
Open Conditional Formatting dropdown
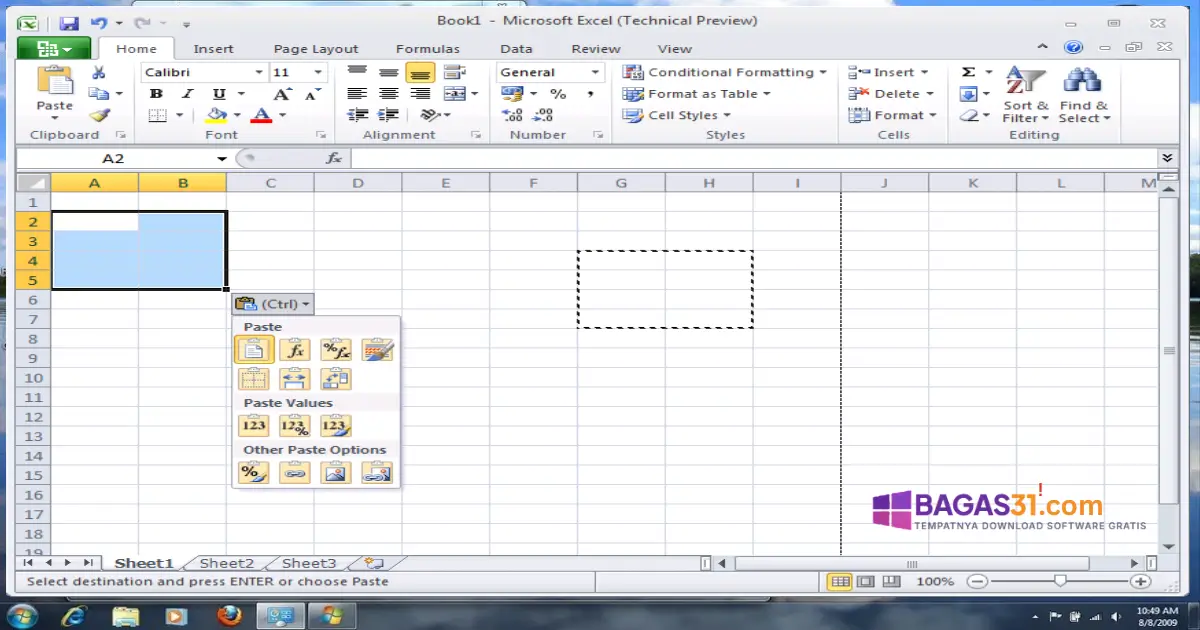tap(725, 72)
